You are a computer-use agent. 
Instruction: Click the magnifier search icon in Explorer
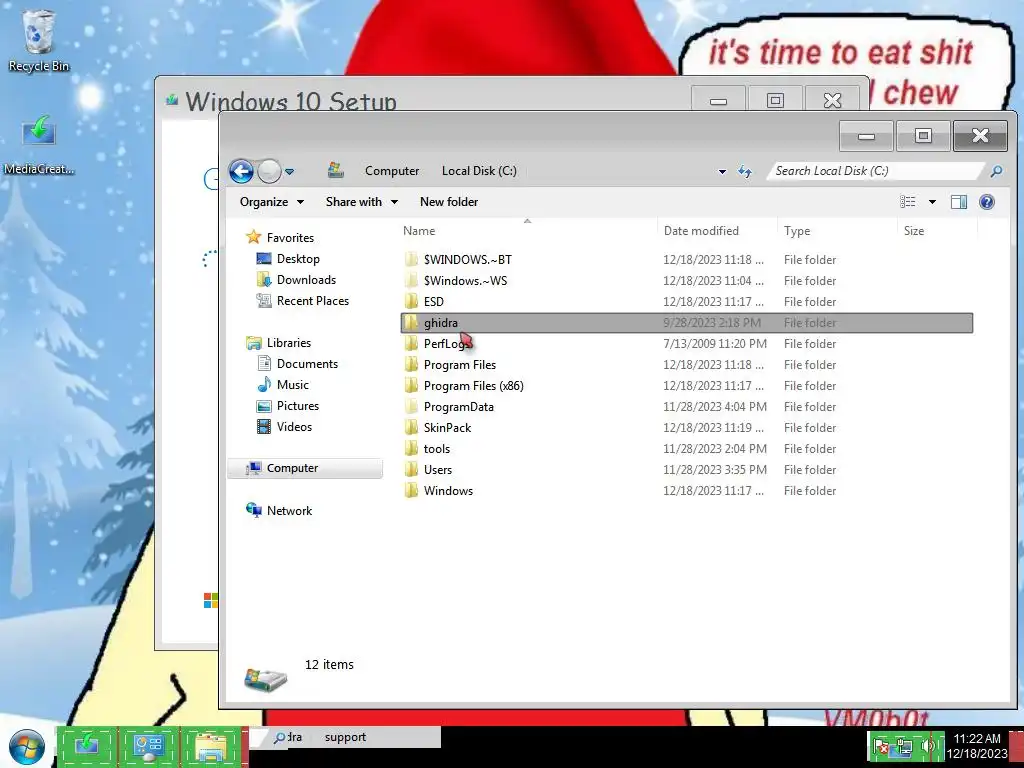point(996,171)
